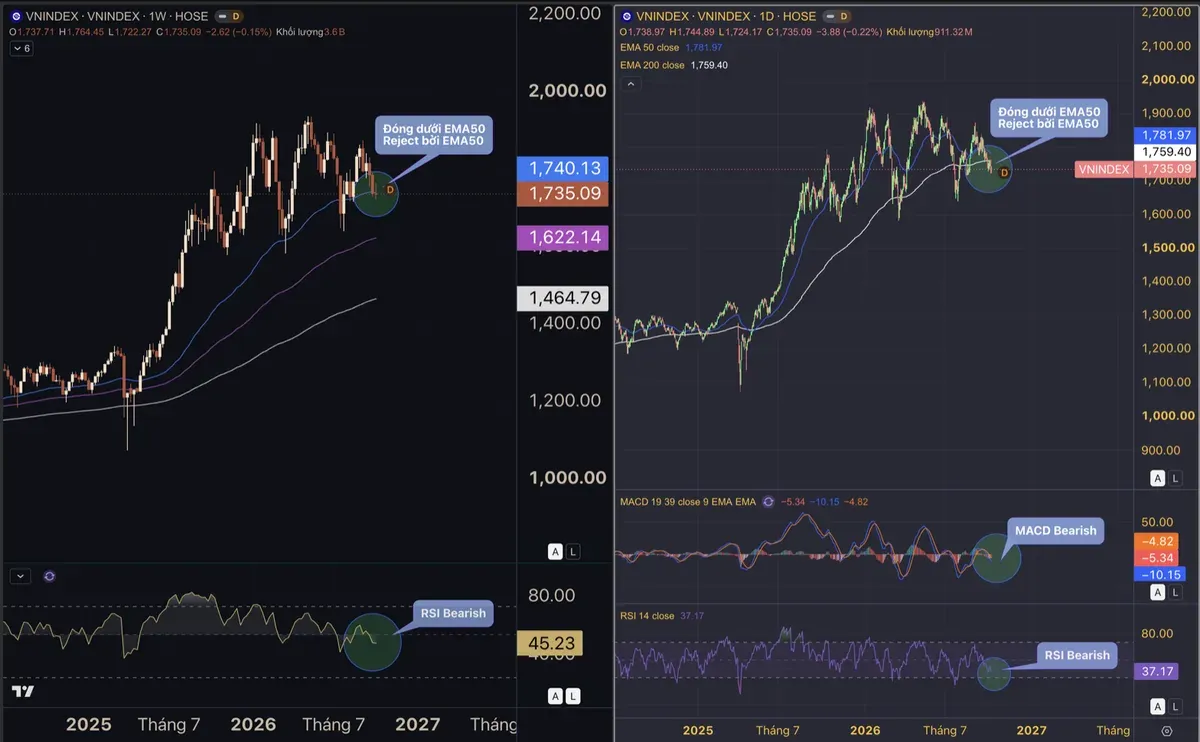The height and width of the screenshot is (742, 1200).
Task: Click the VNINDEX symbol logo on weekly chart
Action: [16, 17]
